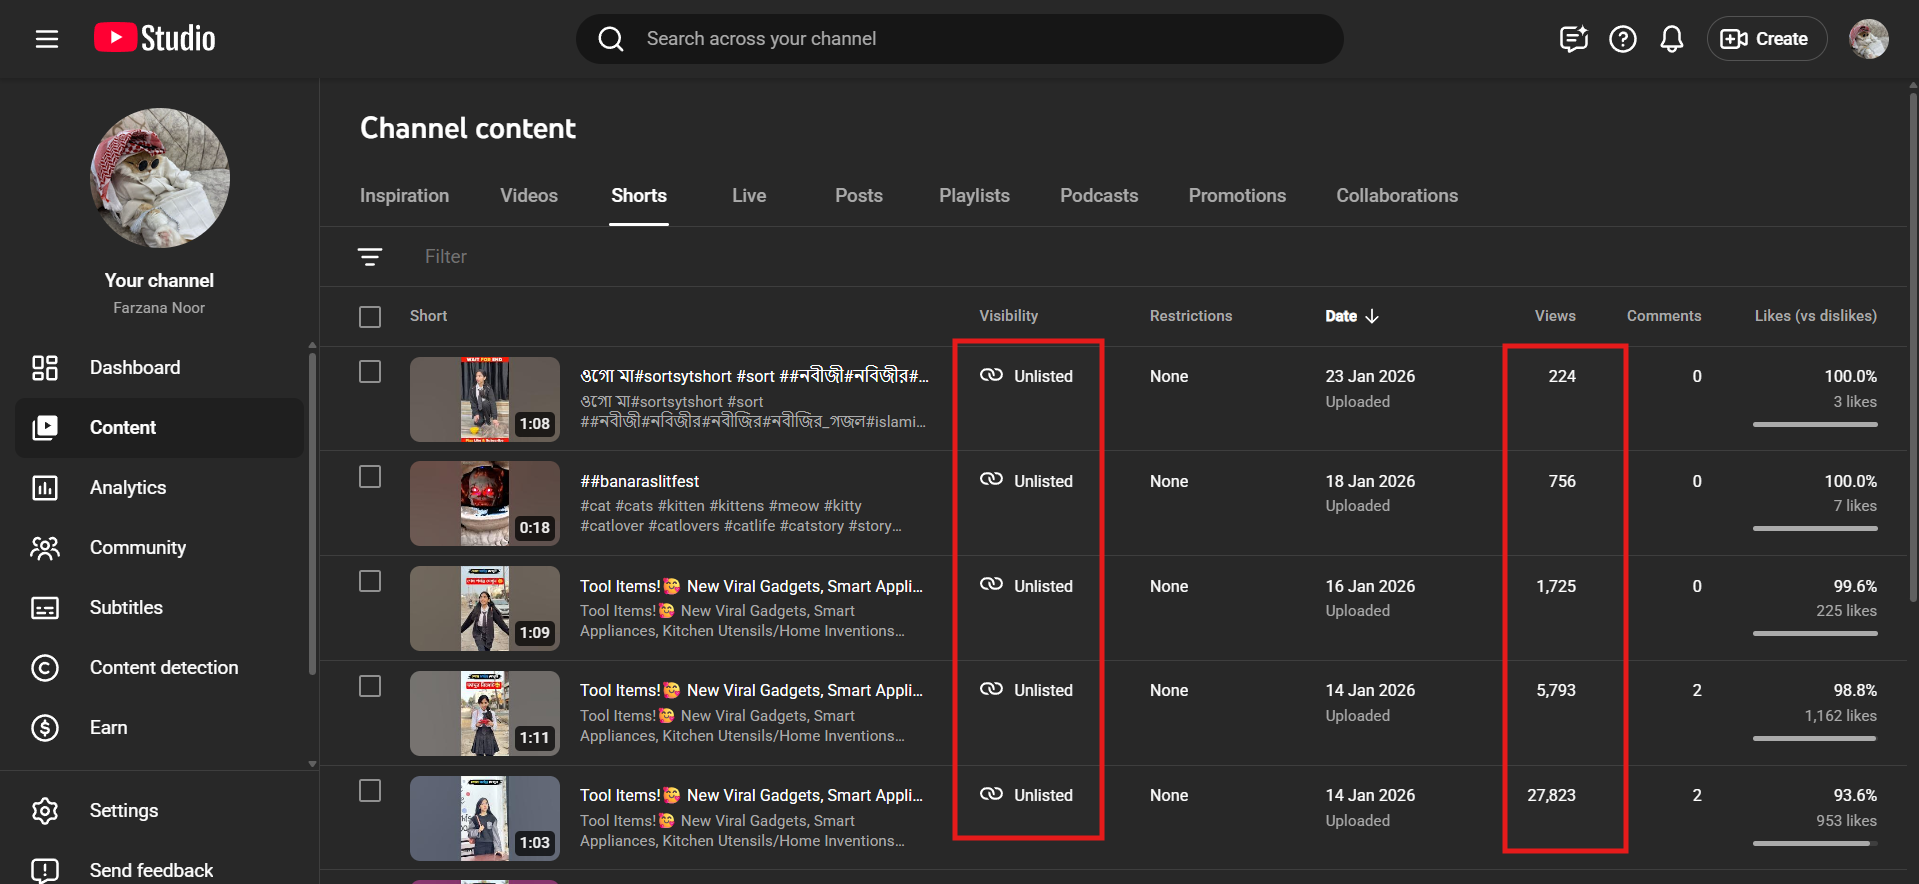Sort by the Date column arrow
Image resolution: width=1919 pixels, height=884 pixels.
tap(1372, 316)
